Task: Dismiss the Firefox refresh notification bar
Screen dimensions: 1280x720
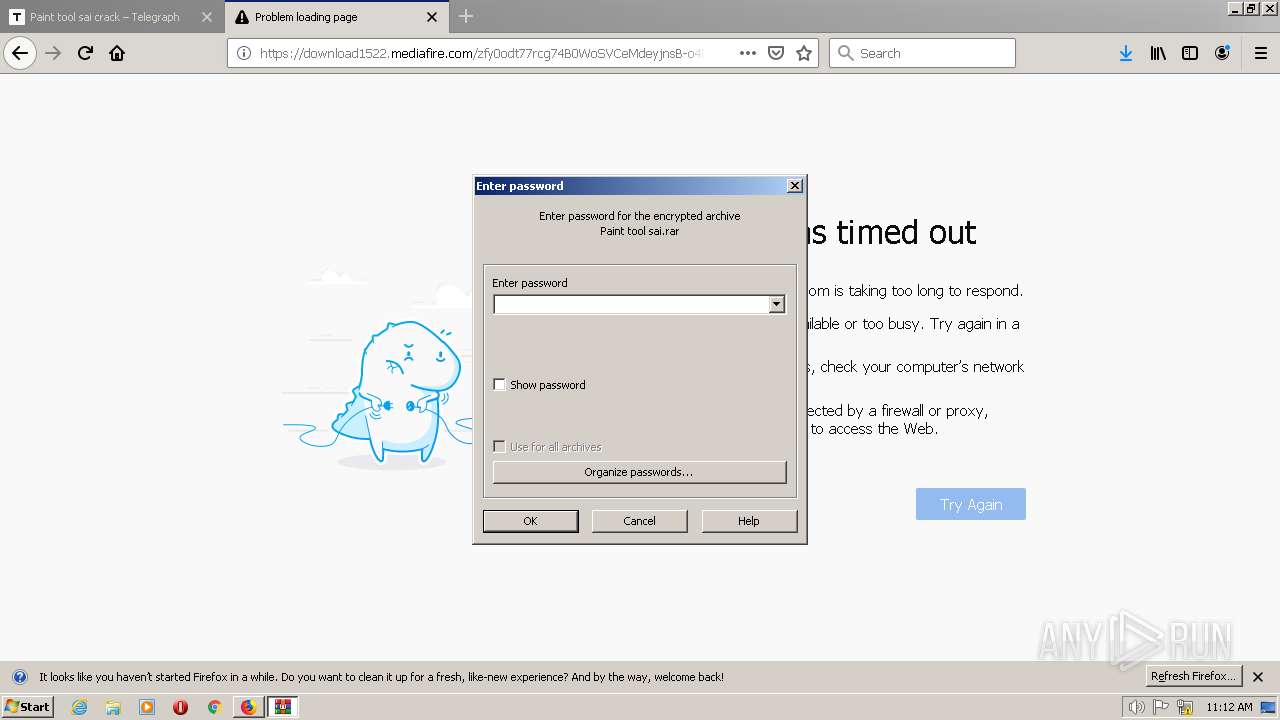Action: coord(1259,677)
